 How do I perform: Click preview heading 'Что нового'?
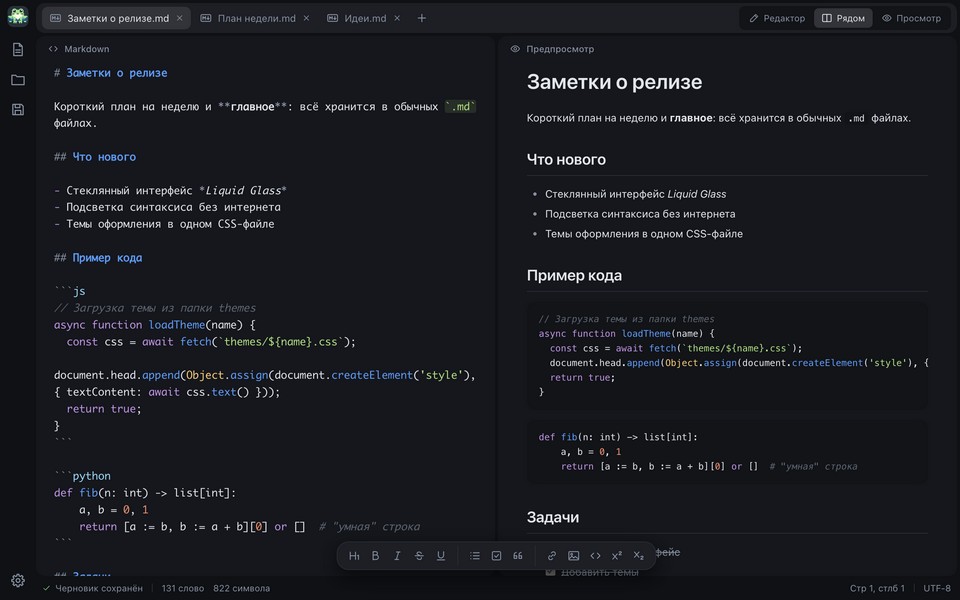tap(566, 160)
